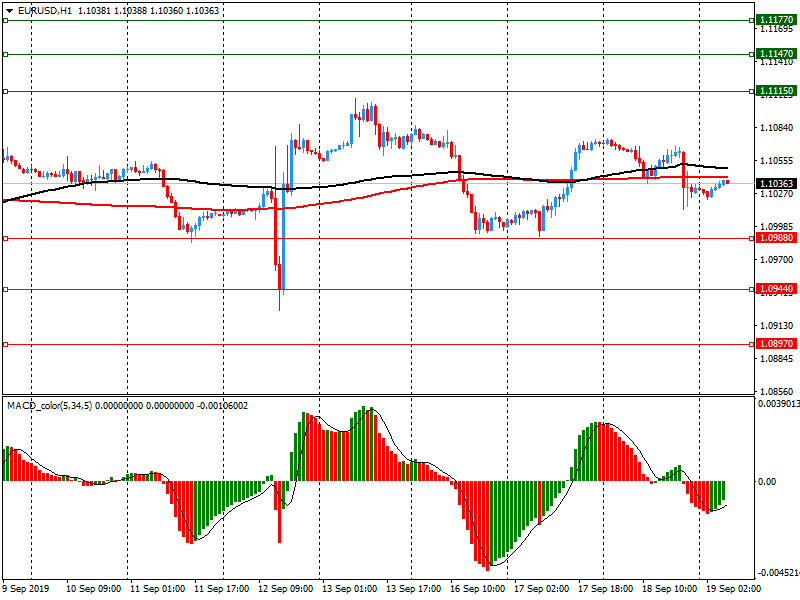
Task: Click the left handle of the 1.09440 line
Action: [6, 289]
